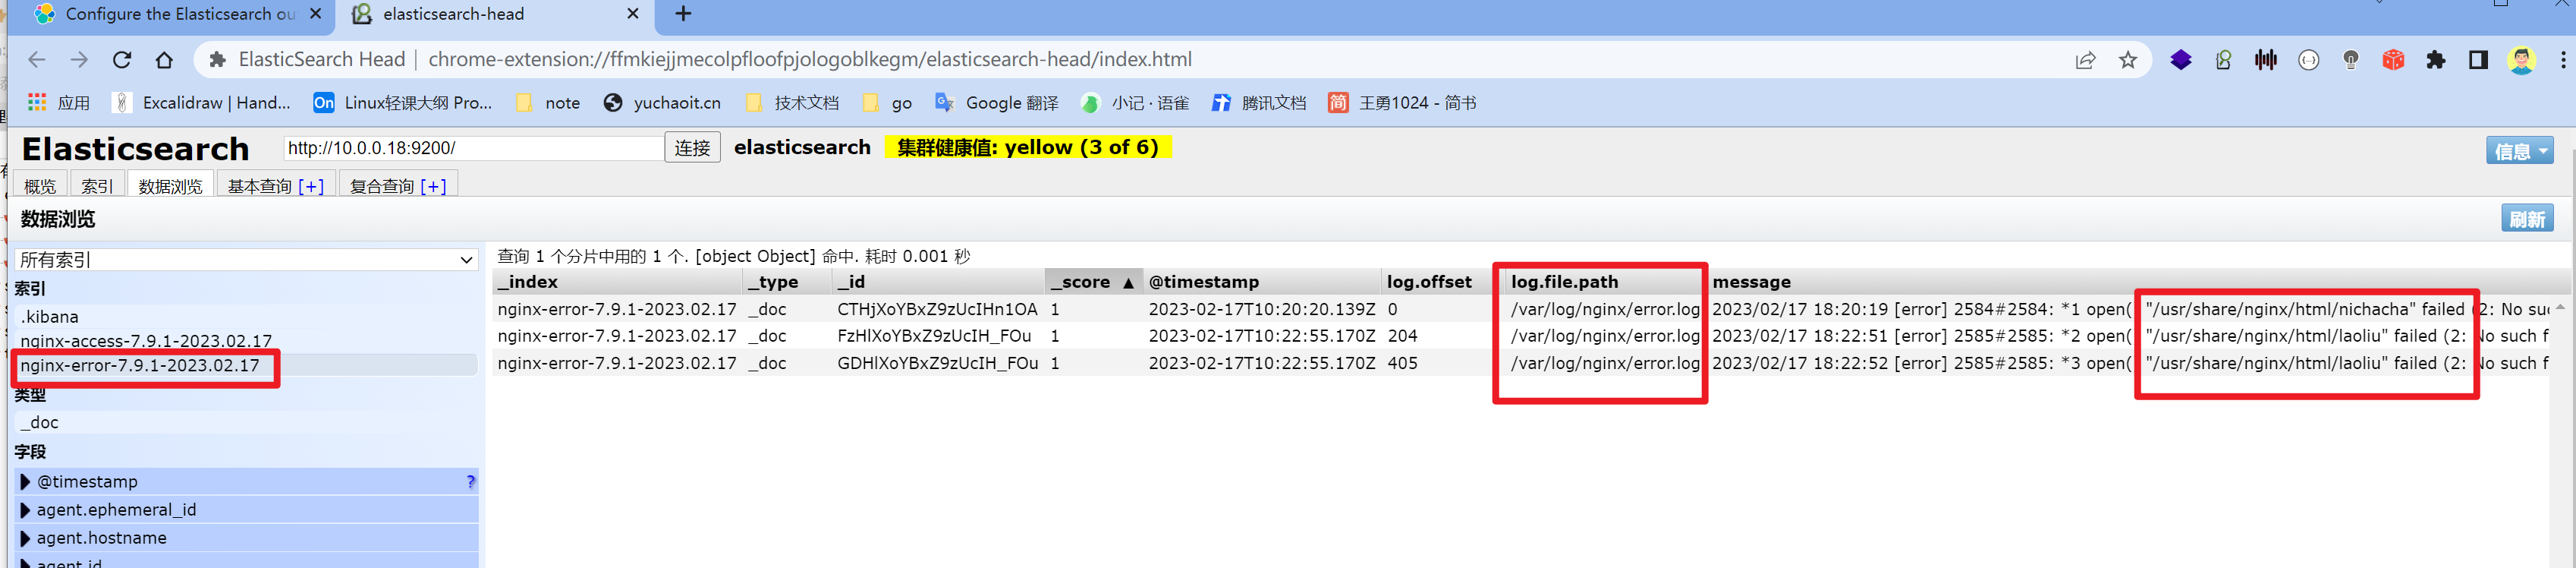Viewport: 2576px width, 568px height.
Task: Open the share page icon in address bar
Action: (2085, 60)
